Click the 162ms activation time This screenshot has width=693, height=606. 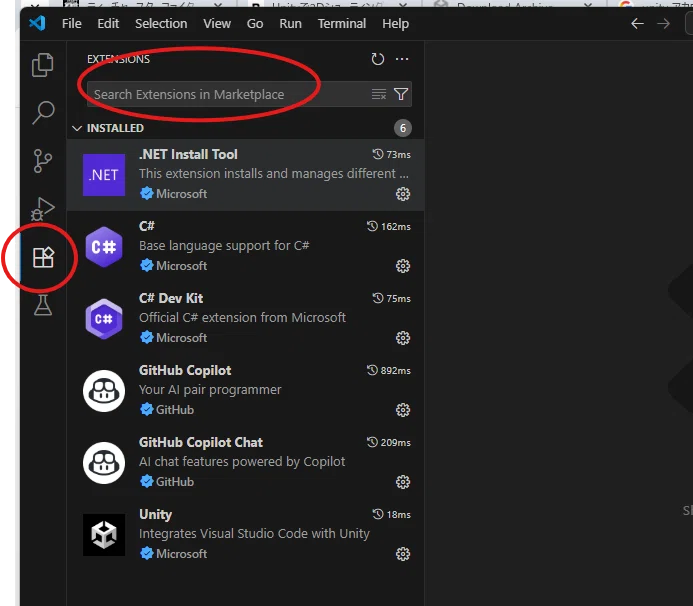click(x=389, y=226)
